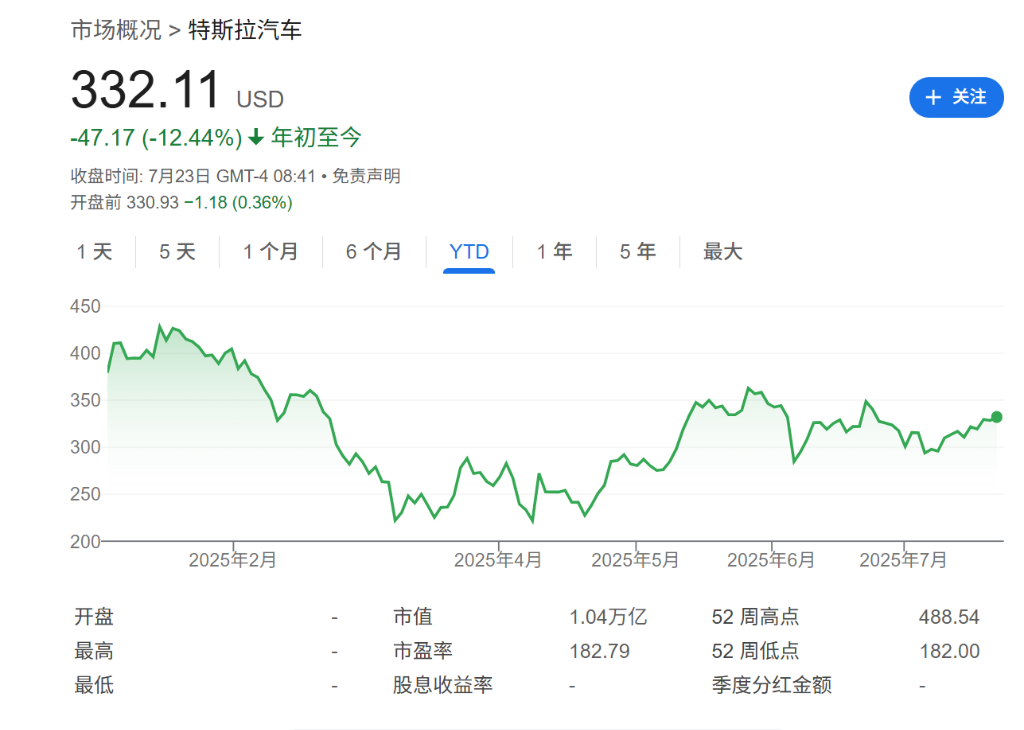Screen dimensions: 1024x730
Task: Open the 市场概况 breadcrumb link
Action: pyautogui.click(x=116, y=30)
